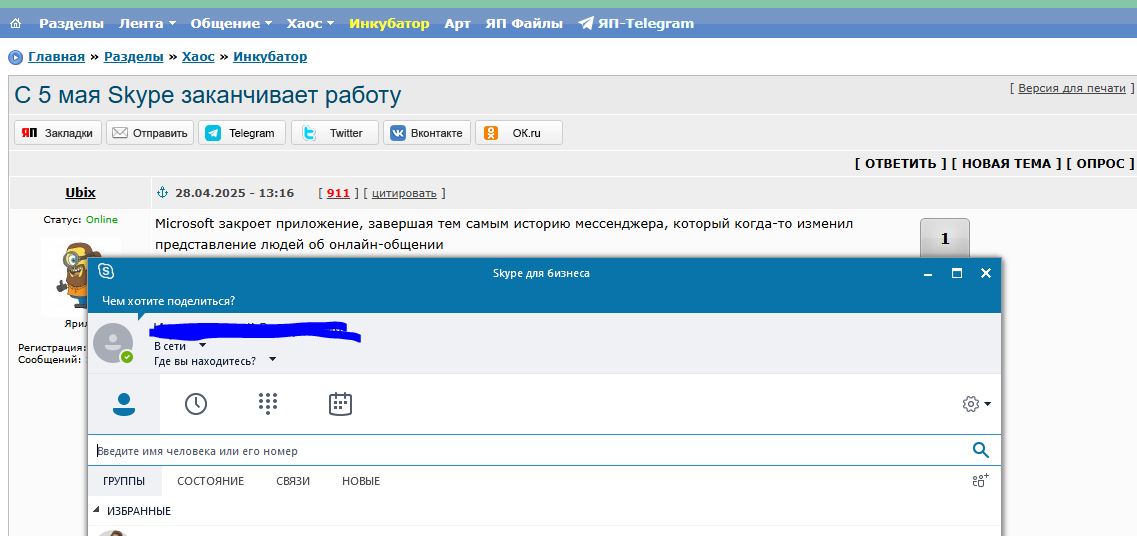1137x536 pixels.
Task: Share the topic on Twitter
Action: (334, 133)
